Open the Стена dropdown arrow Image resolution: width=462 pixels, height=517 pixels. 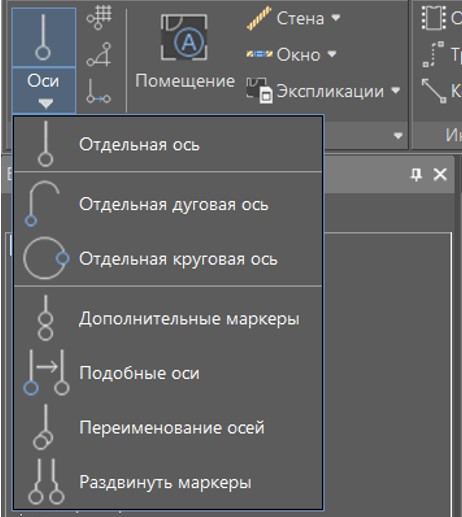click(336, 17)
